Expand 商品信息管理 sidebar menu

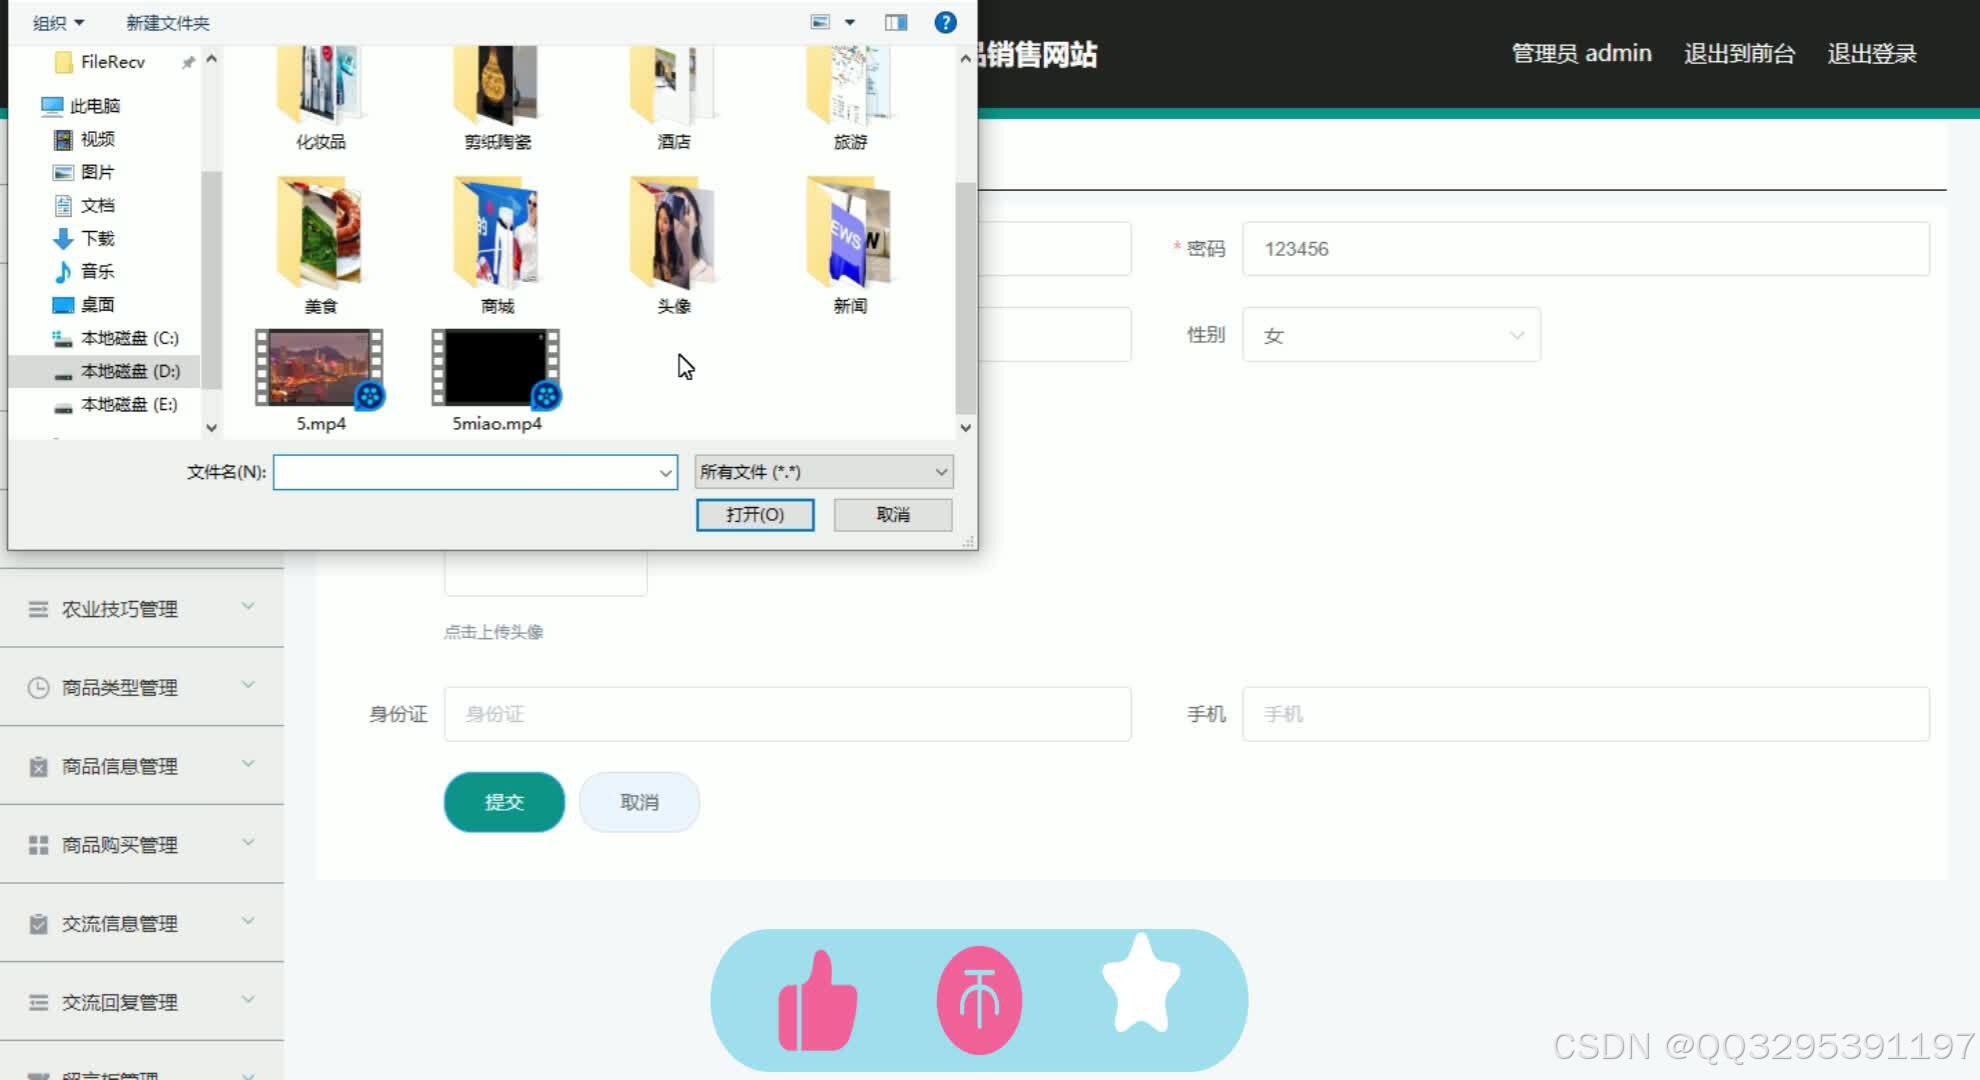pos(142,766)
